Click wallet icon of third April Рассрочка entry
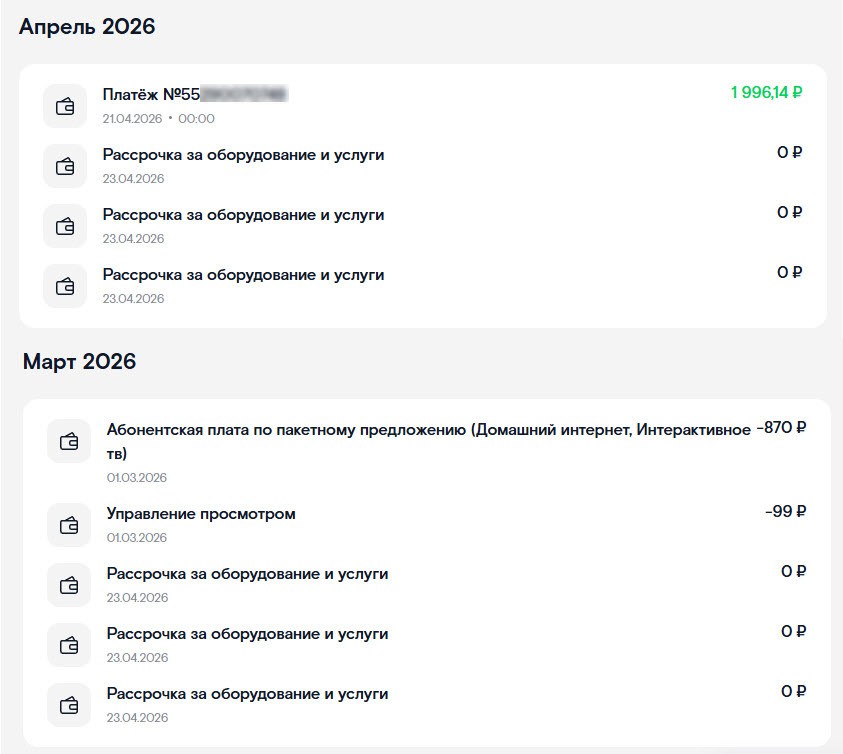 tap(65, 286)
